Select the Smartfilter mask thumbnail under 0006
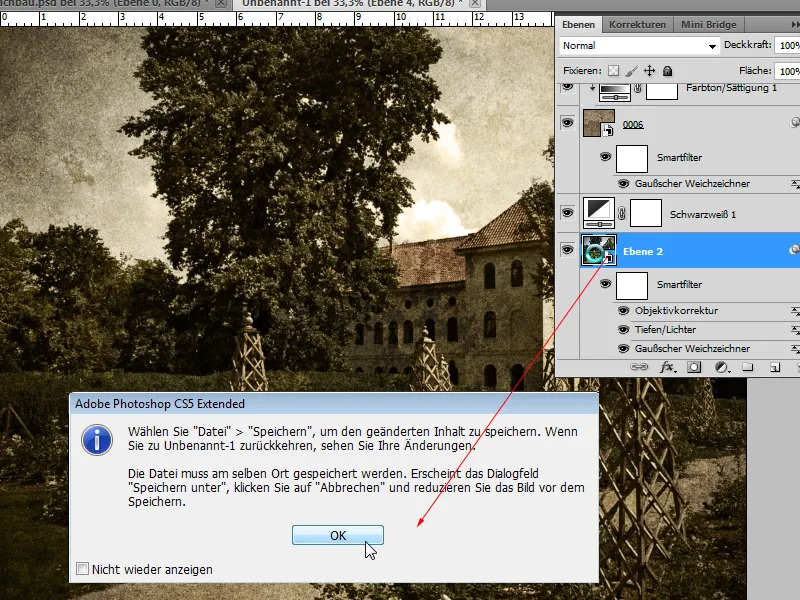This screenshot has width=800, height=600. pyautogui.click(x=632, y=159)
